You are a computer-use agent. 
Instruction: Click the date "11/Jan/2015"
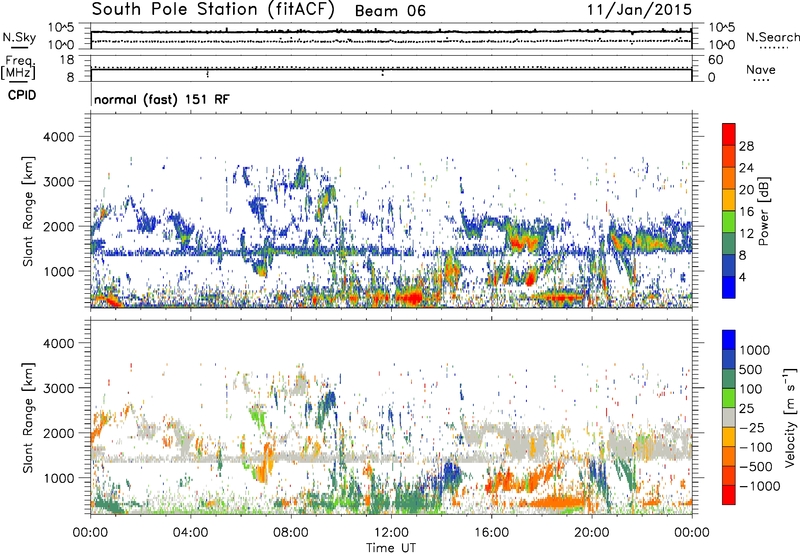[x=639, y=10]
